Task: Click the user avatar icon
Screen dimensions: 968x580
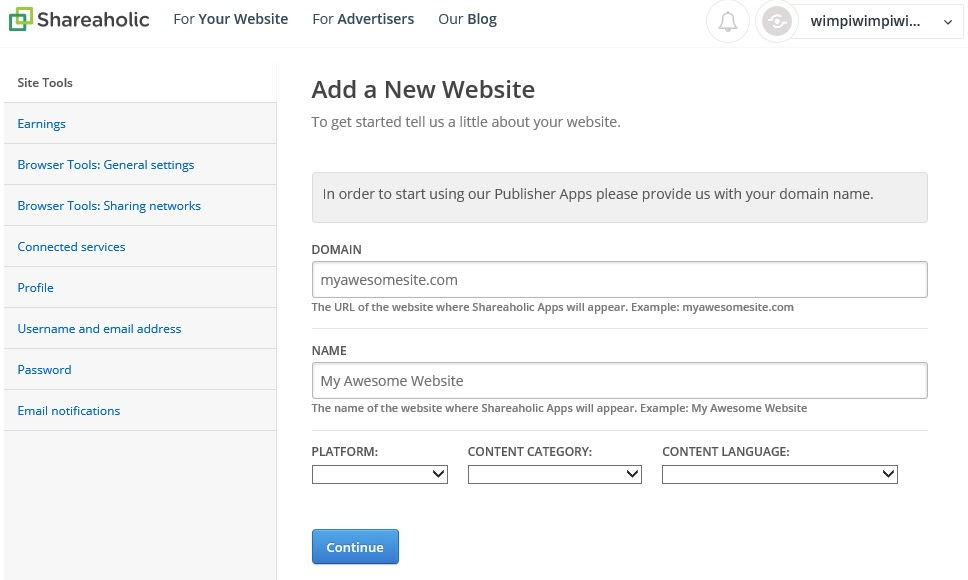Action: pos(777,22)
